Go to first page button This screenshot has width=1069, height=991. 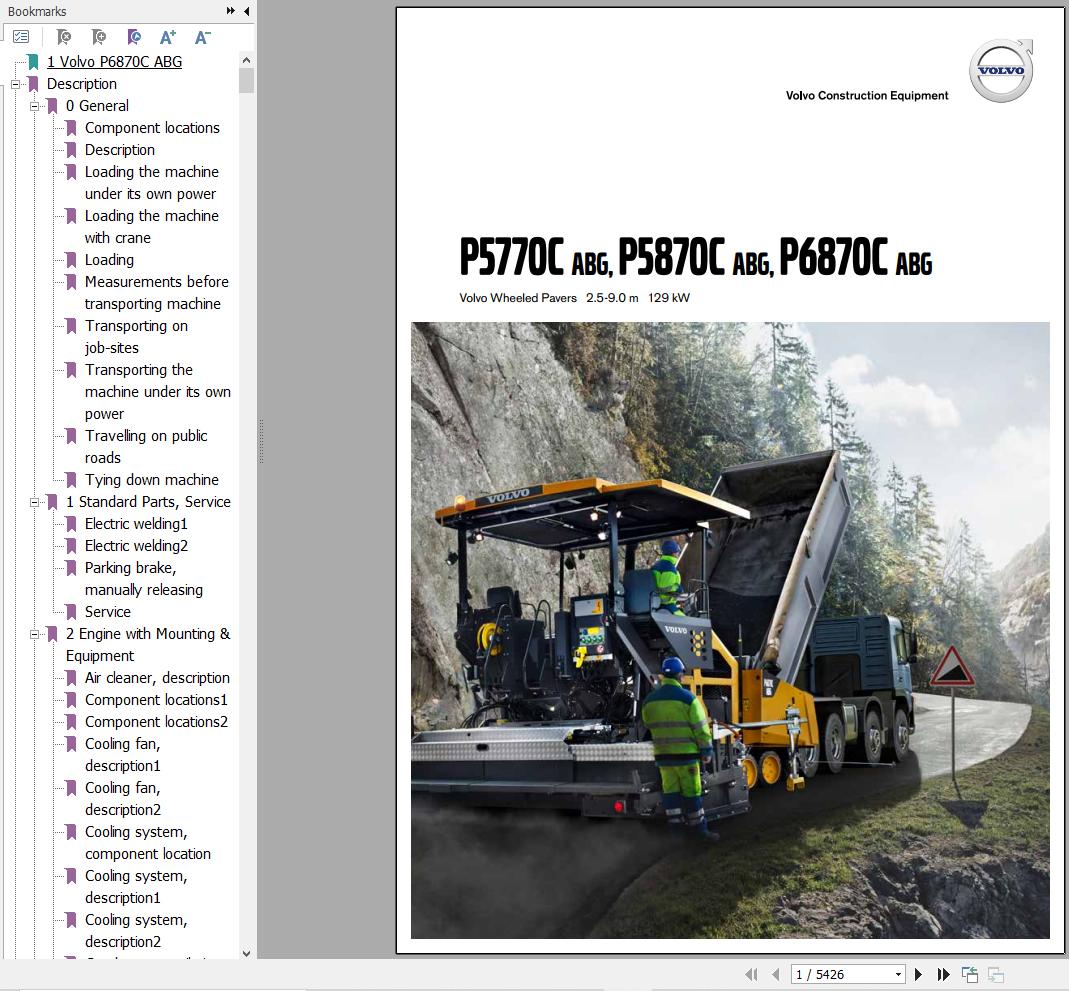pyautogui.click(x=751, y=975)
